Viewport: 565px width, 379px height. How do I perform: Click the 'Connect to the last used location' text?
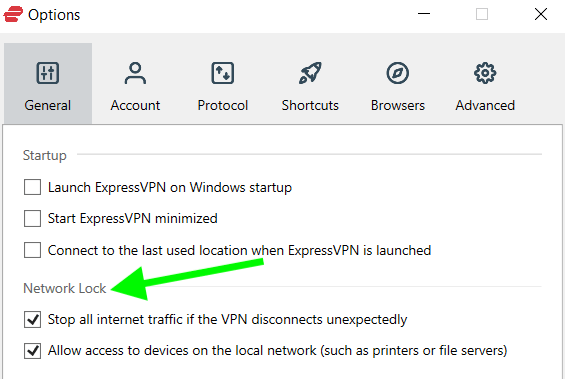[x=239, y=250]
